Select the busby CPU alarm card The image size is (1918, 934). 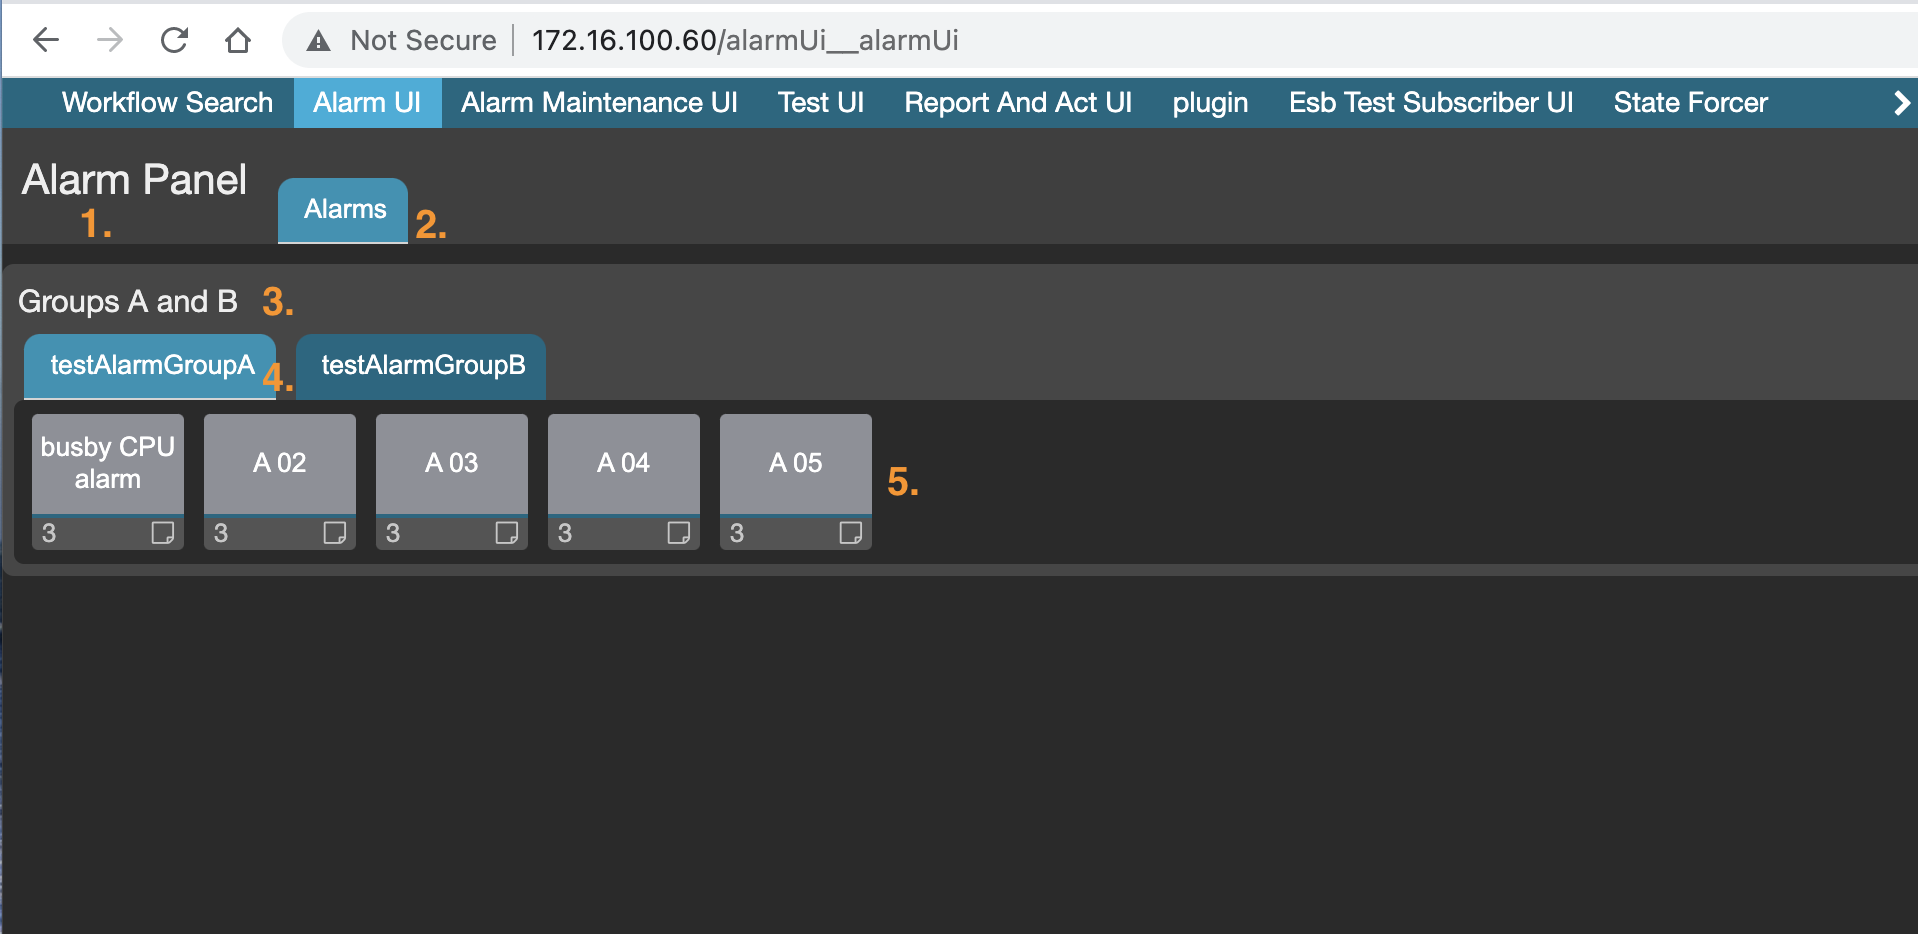[x=108, y=482]
